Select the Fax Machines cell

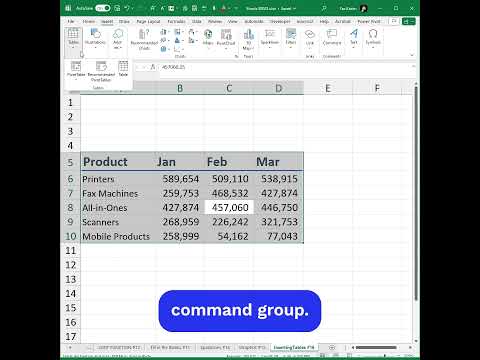tap(118, 193)
